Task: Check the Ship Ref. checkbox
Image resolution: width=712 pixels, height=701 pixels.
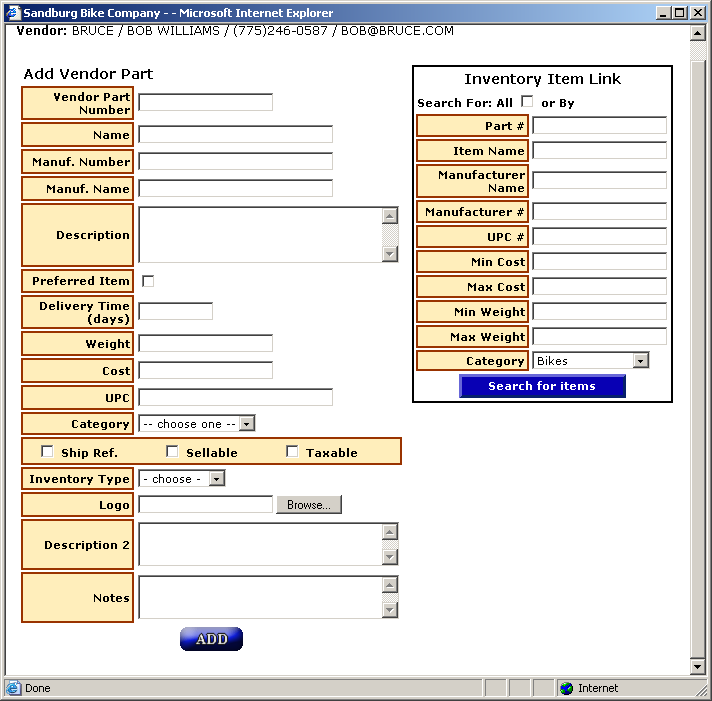Action: click(47, 452)
